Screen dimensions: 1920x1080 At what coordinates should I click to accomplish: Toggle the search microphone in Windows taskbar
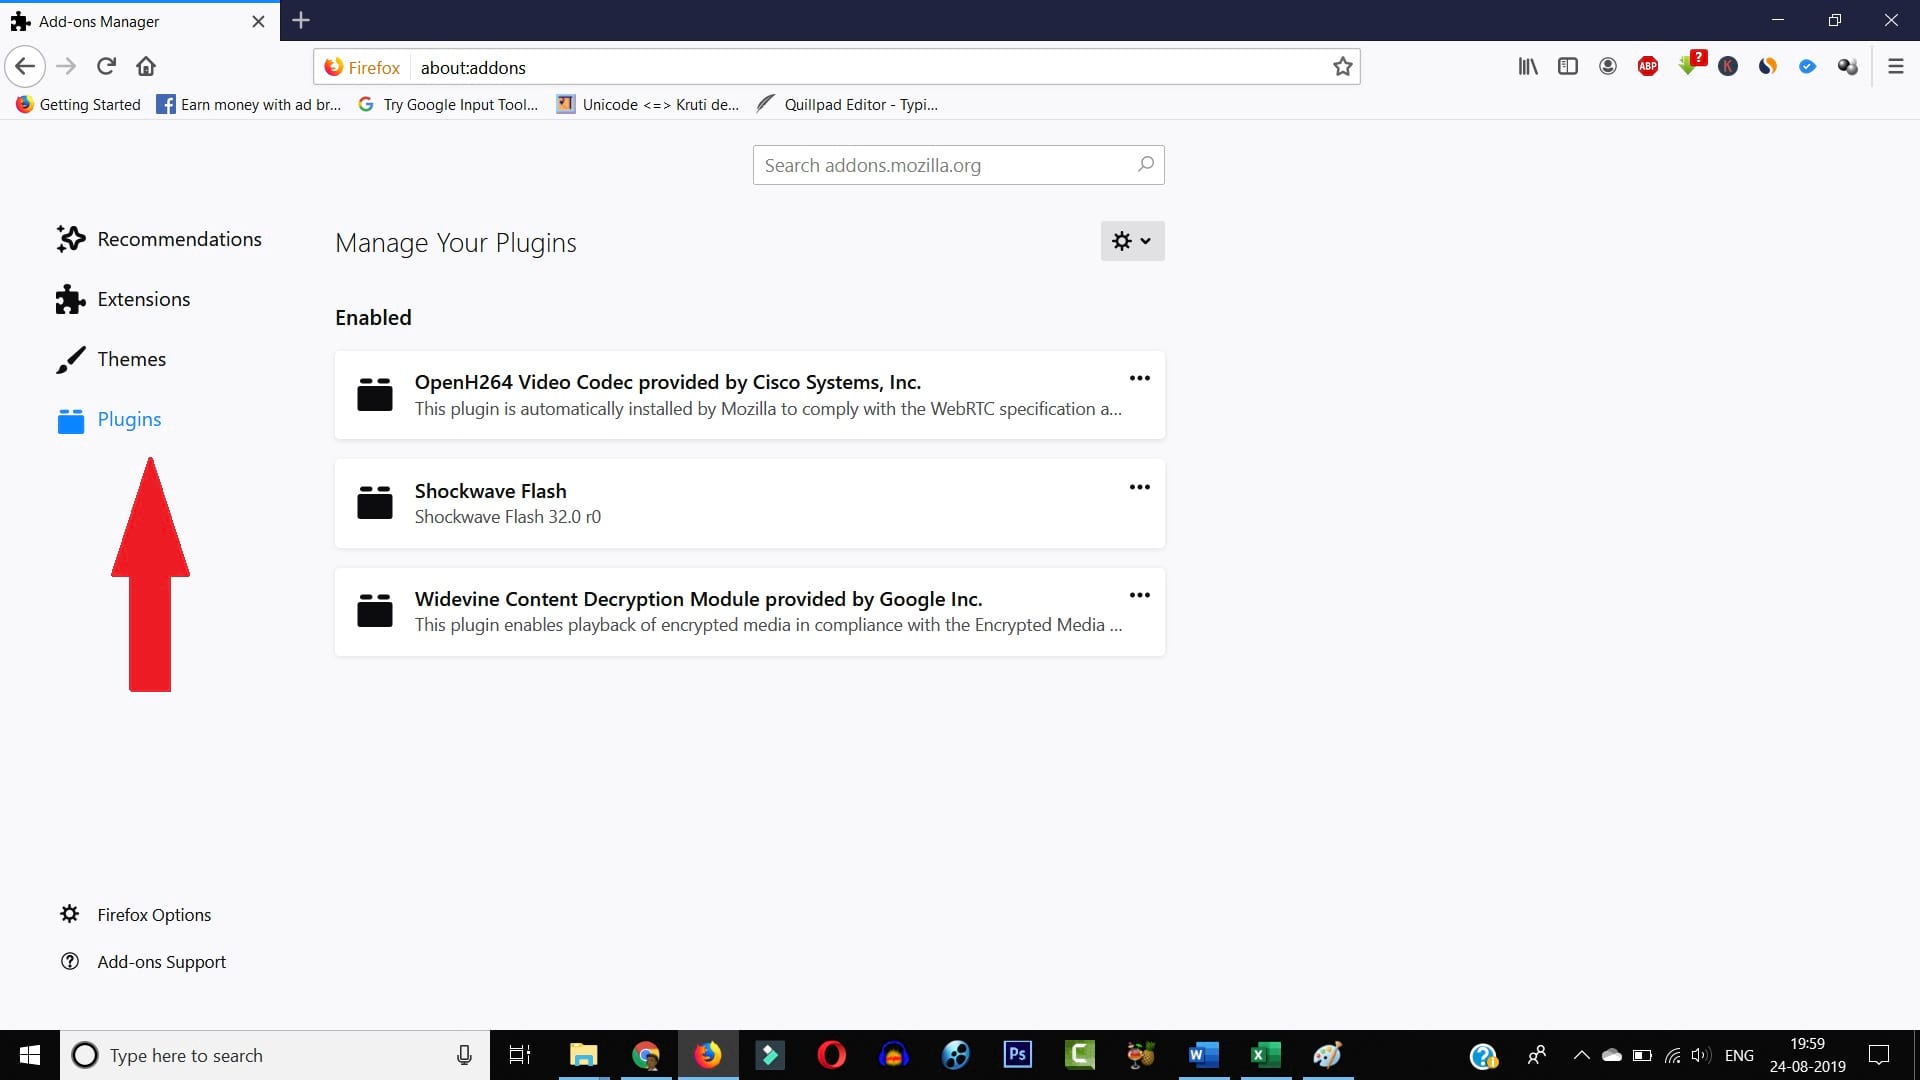(464, 1055)
